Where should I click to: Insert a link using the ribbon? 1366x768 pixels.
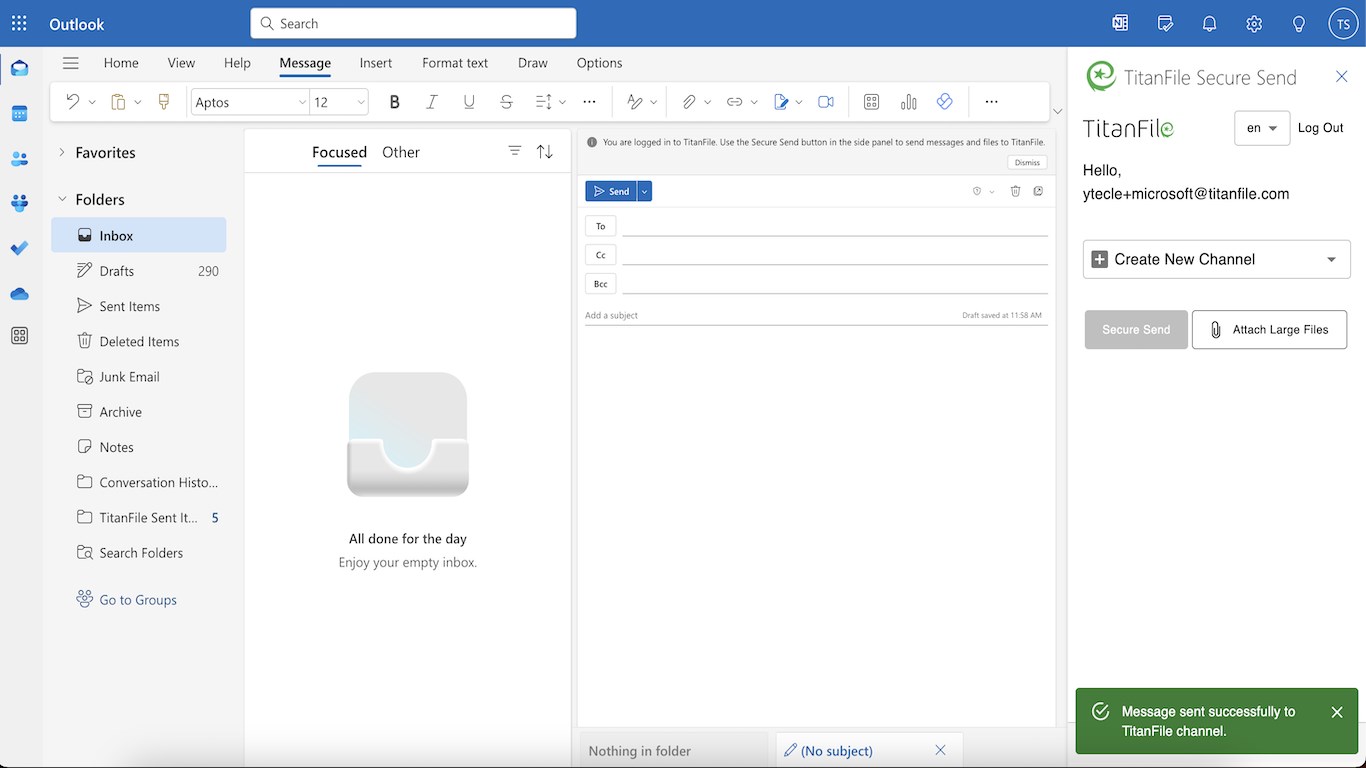tap(735, 101)
